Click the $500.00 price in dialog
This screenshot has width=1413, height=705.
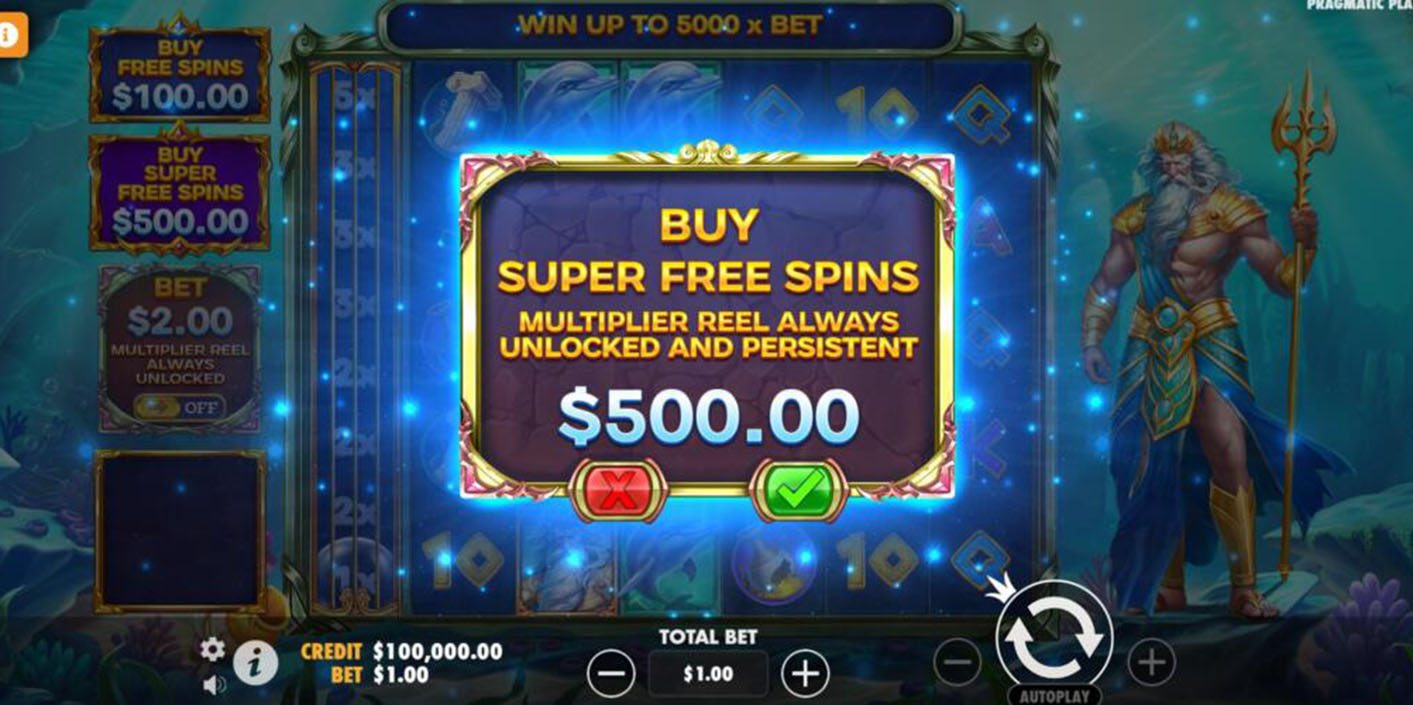[x=708, y=415]
